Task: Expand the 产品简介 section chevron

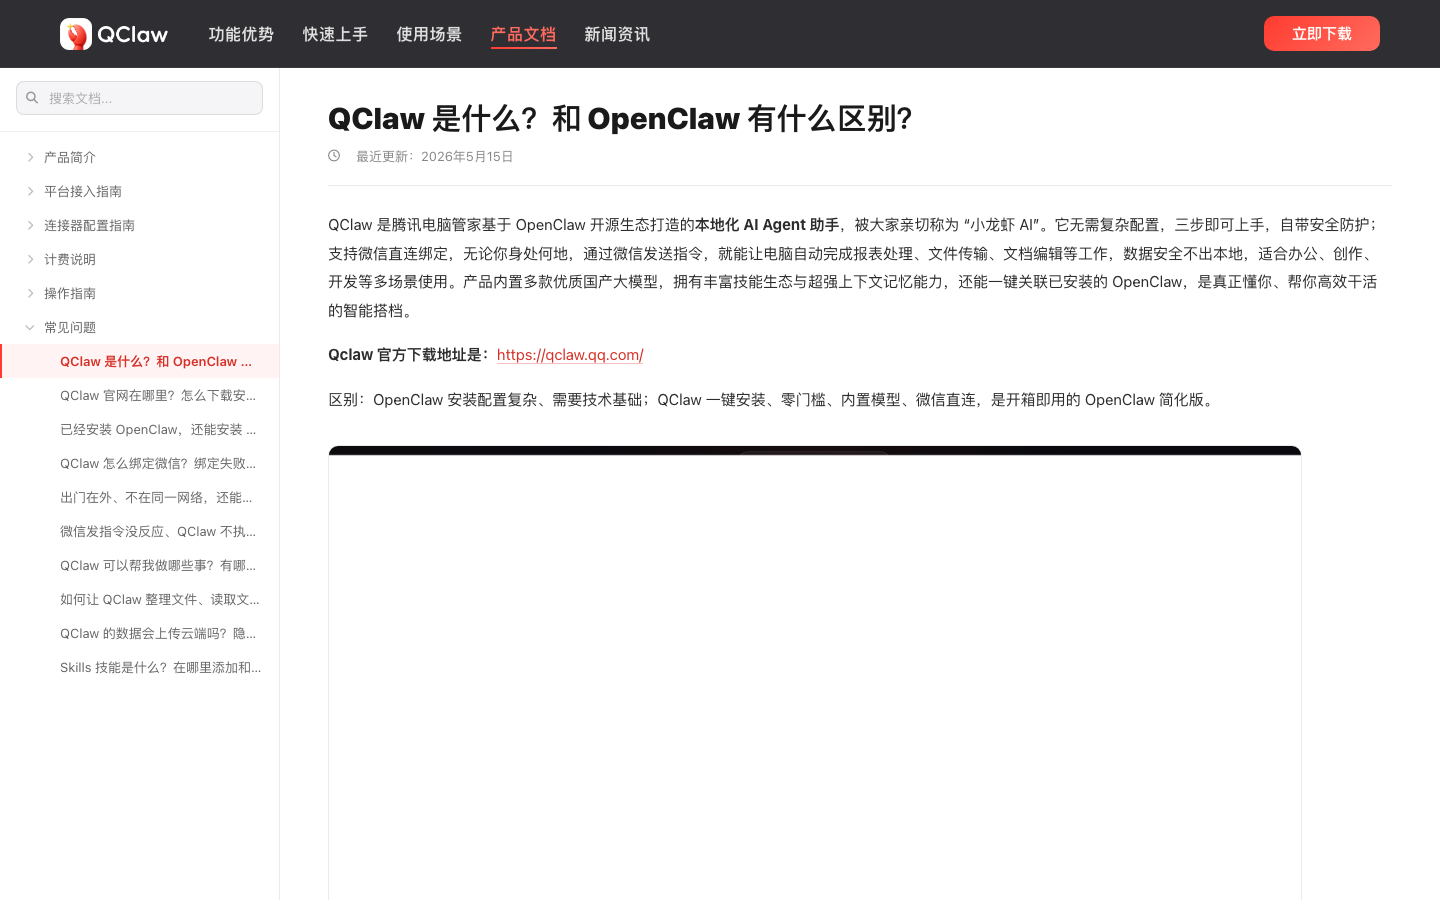Action: [30, 157]
